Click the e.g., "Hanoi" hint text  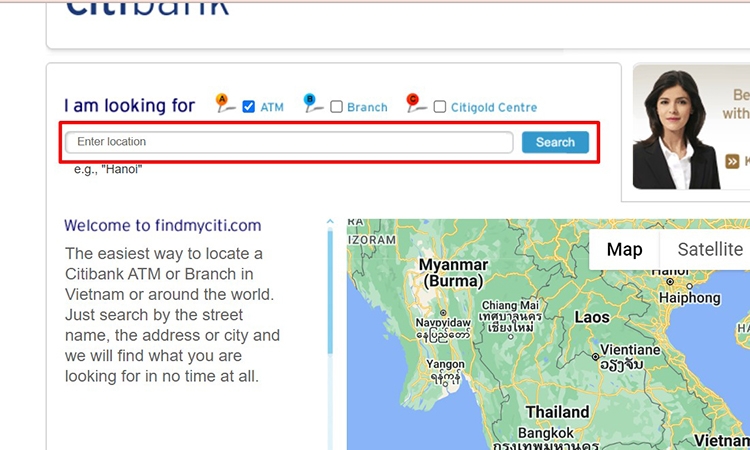[x=108, y=169]
